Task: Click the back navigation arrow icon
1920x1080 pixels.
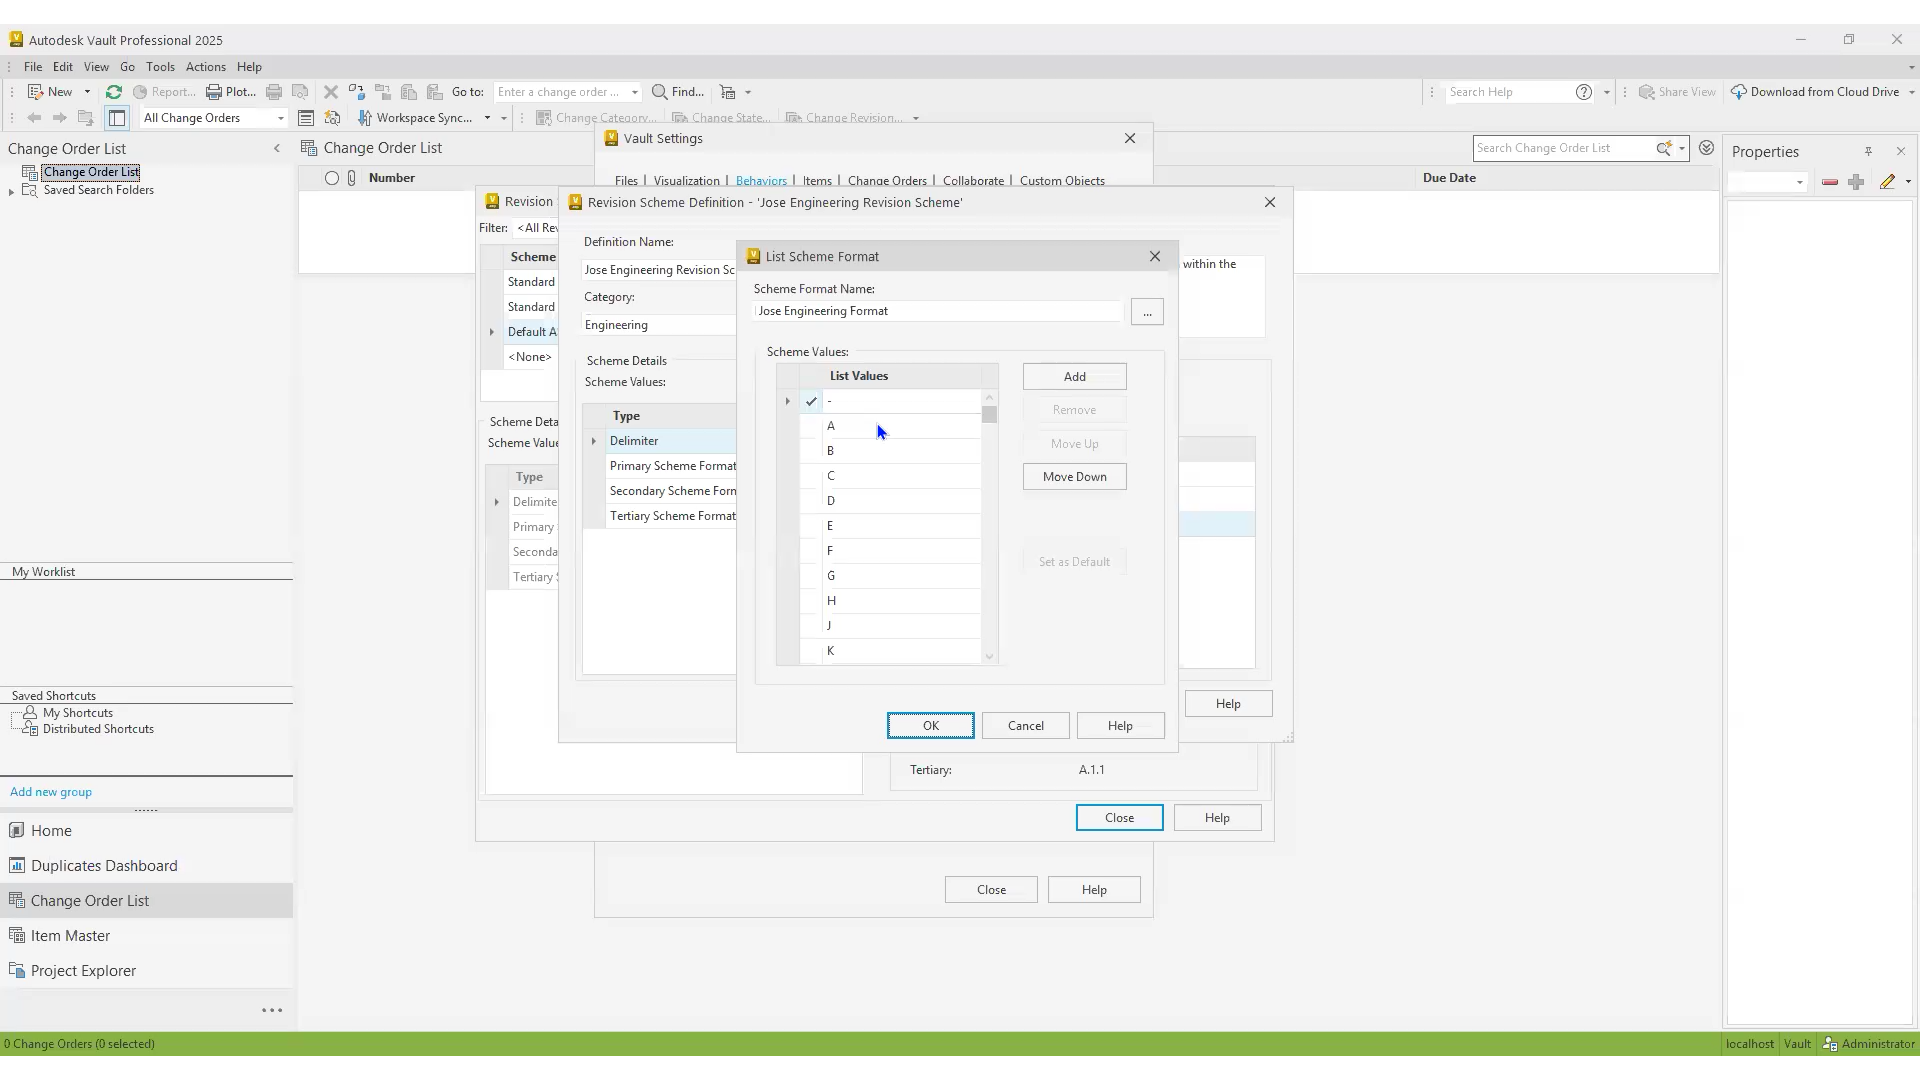Action: (34, 118)
